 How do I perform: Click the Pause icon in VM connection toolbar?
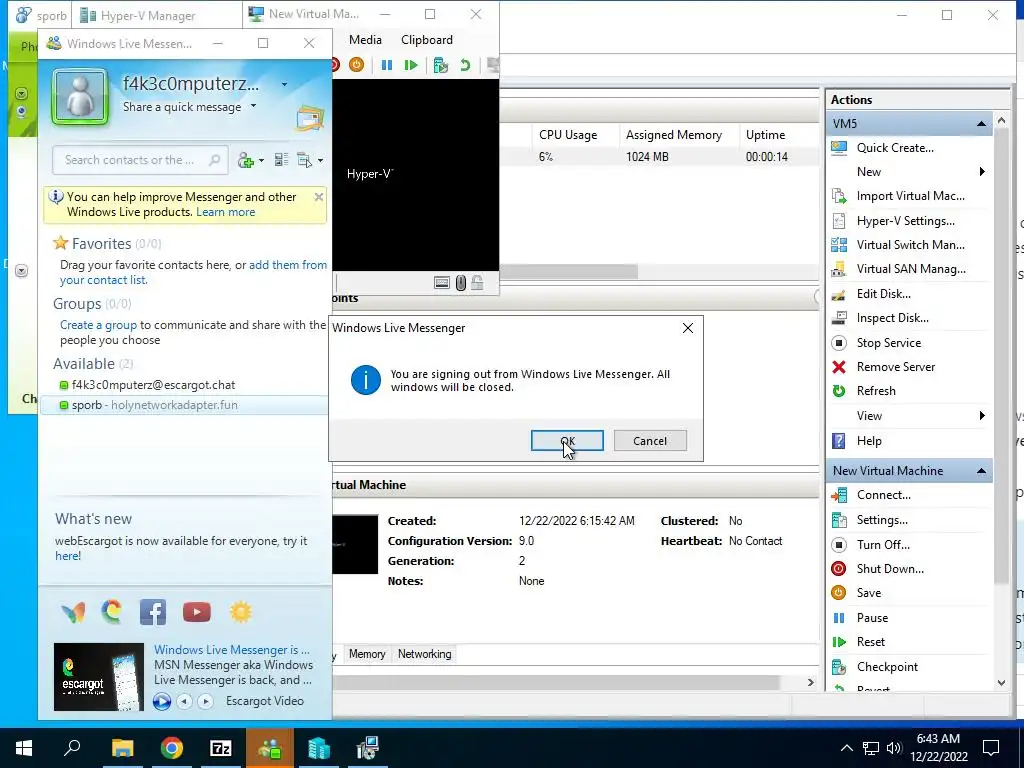[x=387, y=65]
